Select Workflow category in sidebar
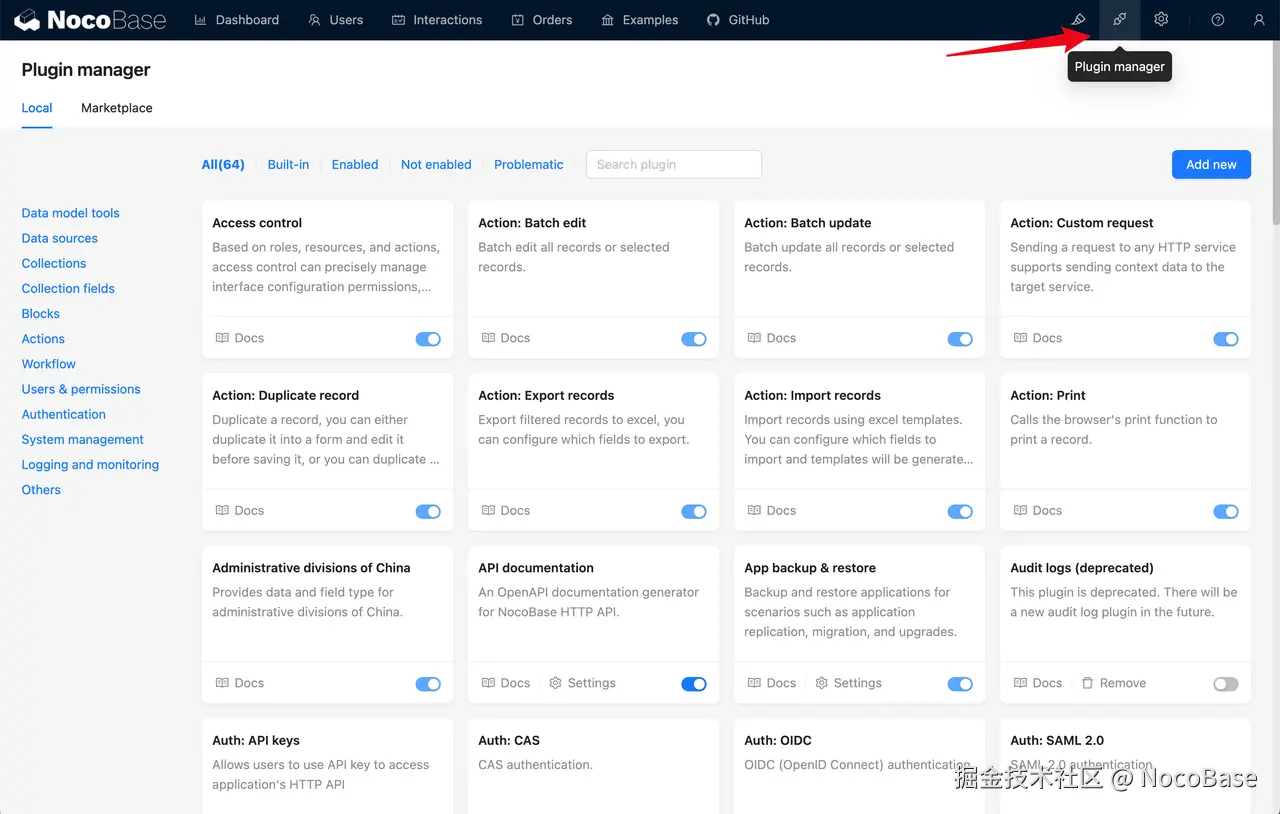The height and width of the screenshot is (814, 1280). point(49,364)
